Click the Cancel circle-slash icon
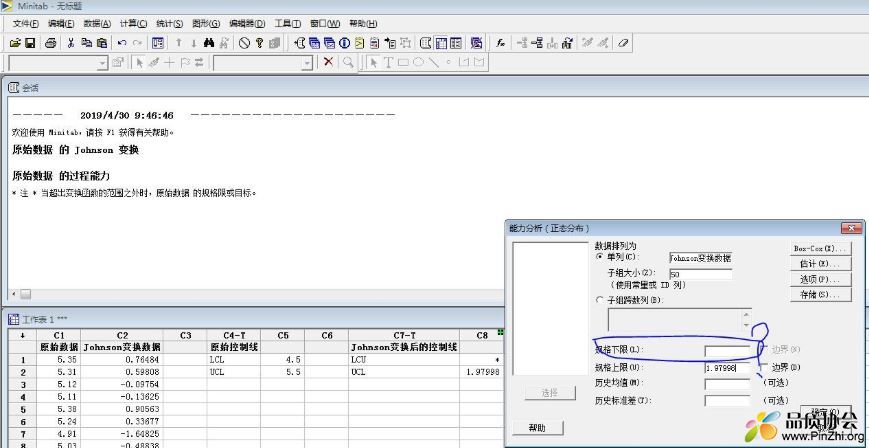Image resolution: width=869 pixels, height=448 pixels. point(244,43)
